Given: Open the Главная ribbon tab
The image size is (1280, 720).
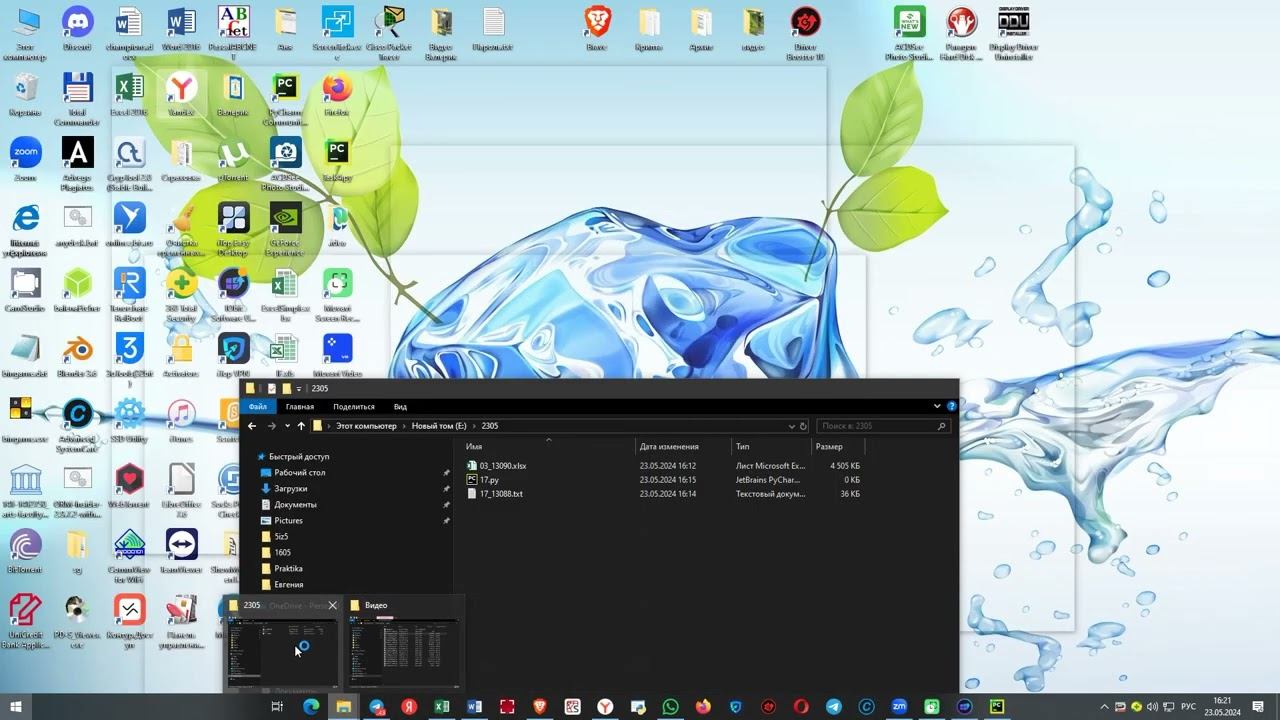Looking at the screenshot, I should 299,406.
